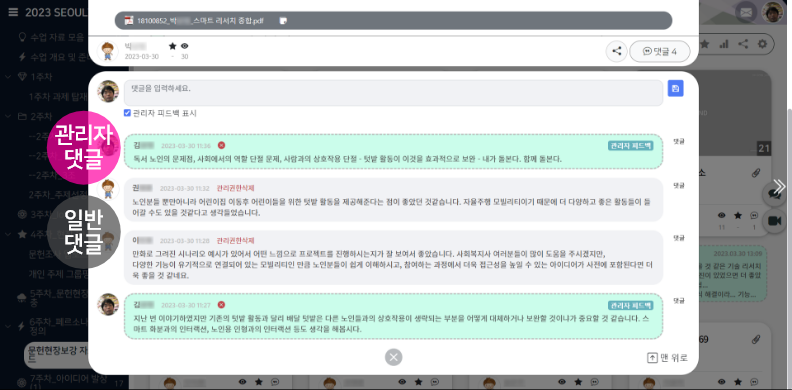Collapse the 2주차 folder in sidebar
Image resolution: width=792 pixels, height=390 pixels.
coord(8,117)
